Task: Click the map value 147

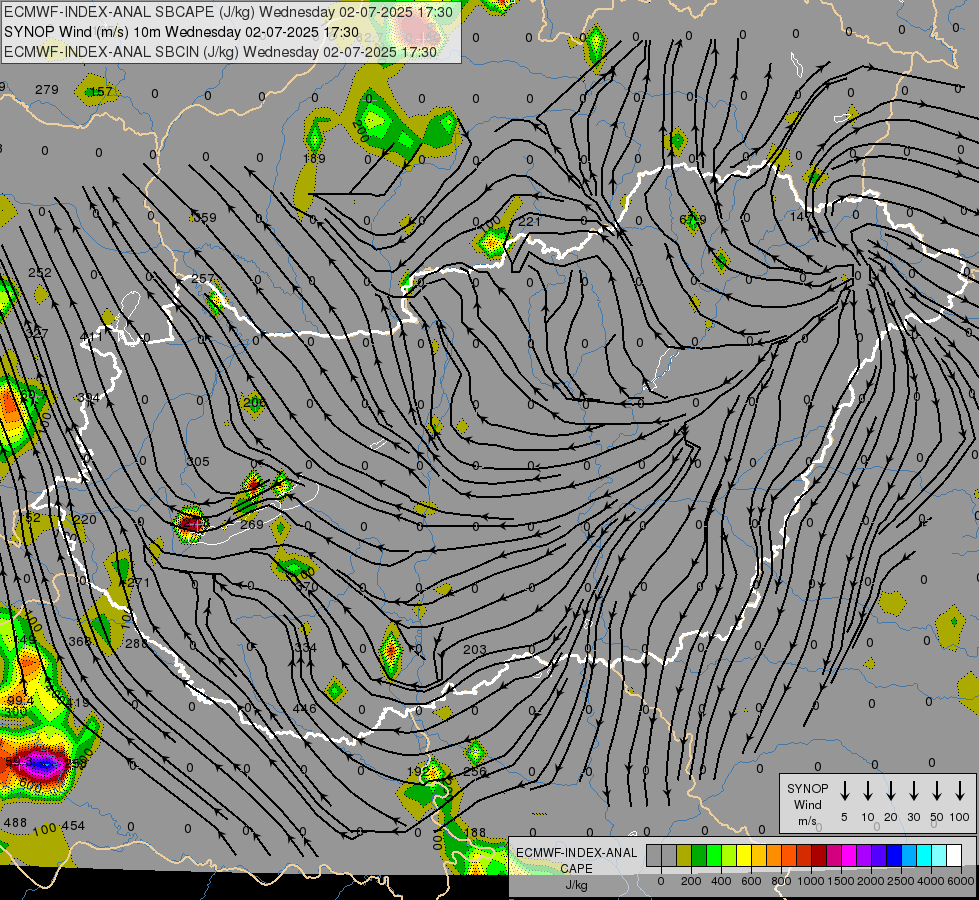Action: [x=801, y=217]
